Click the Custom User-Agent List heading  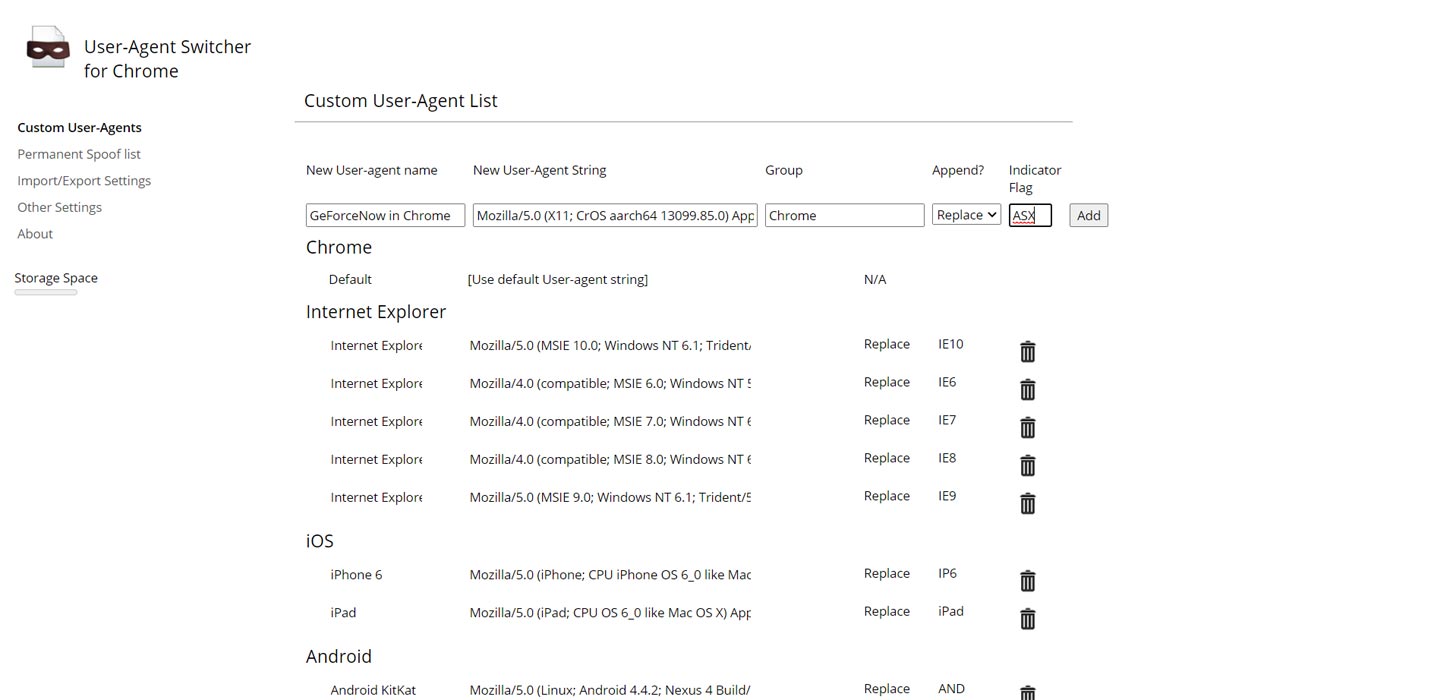(x=401, y=101)
